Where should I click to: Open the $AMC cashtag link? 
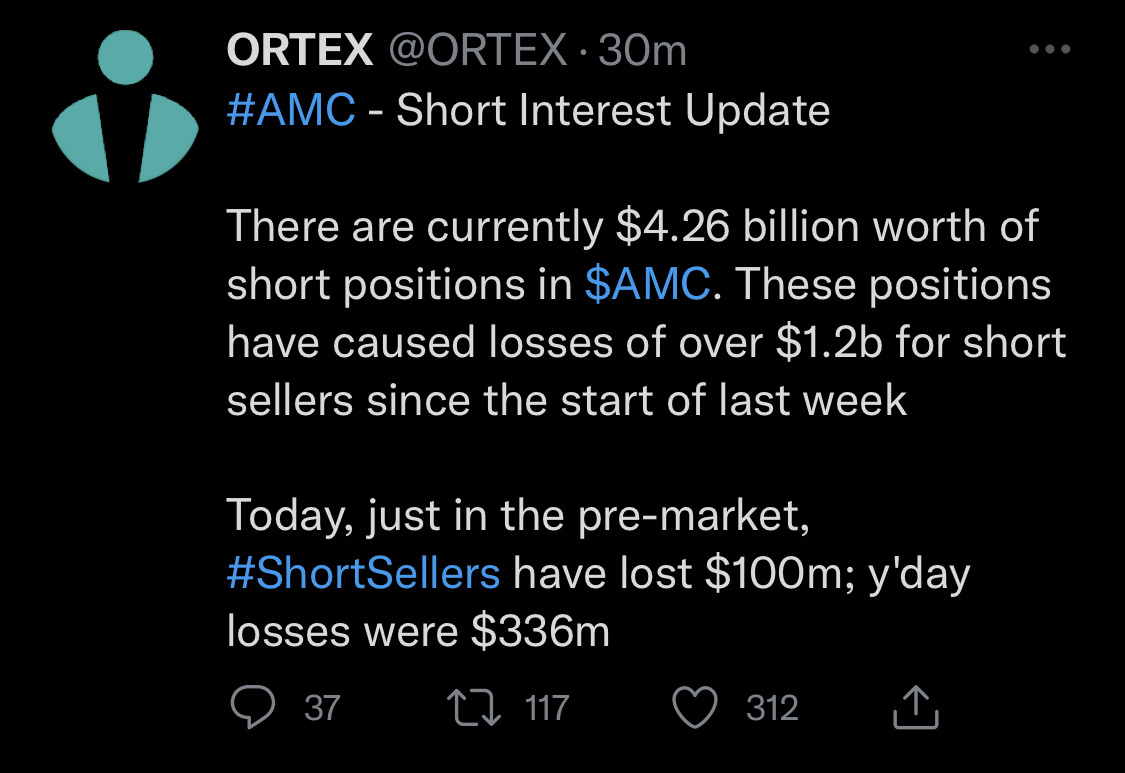(x=647, y=284)
